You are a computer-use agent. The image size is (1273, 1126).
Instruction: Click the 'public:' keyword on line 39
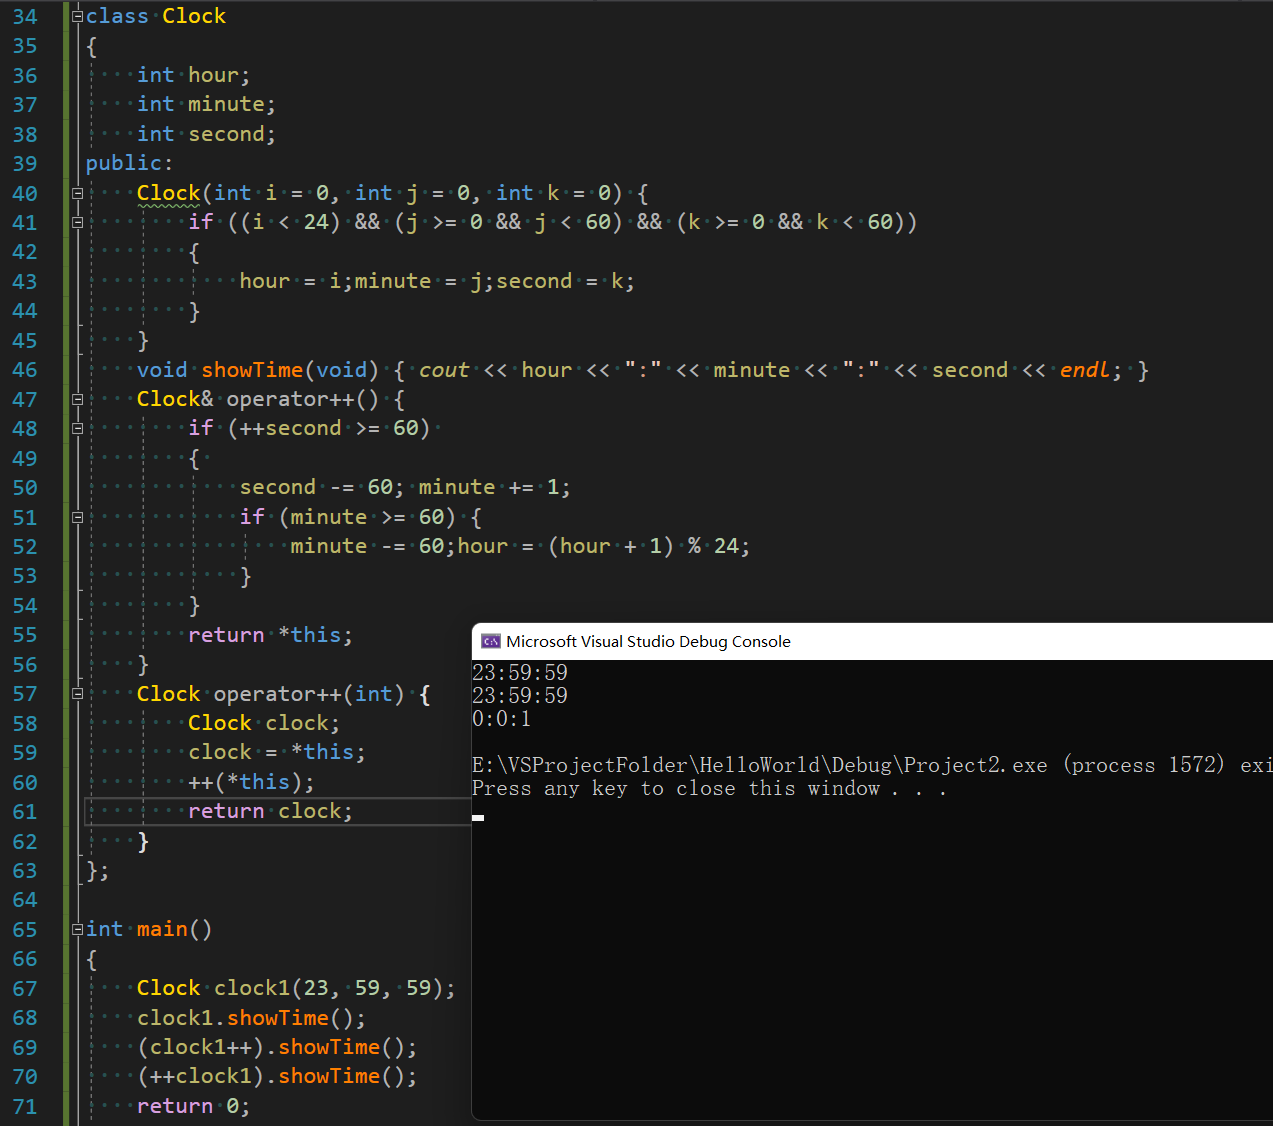[129, 163]
